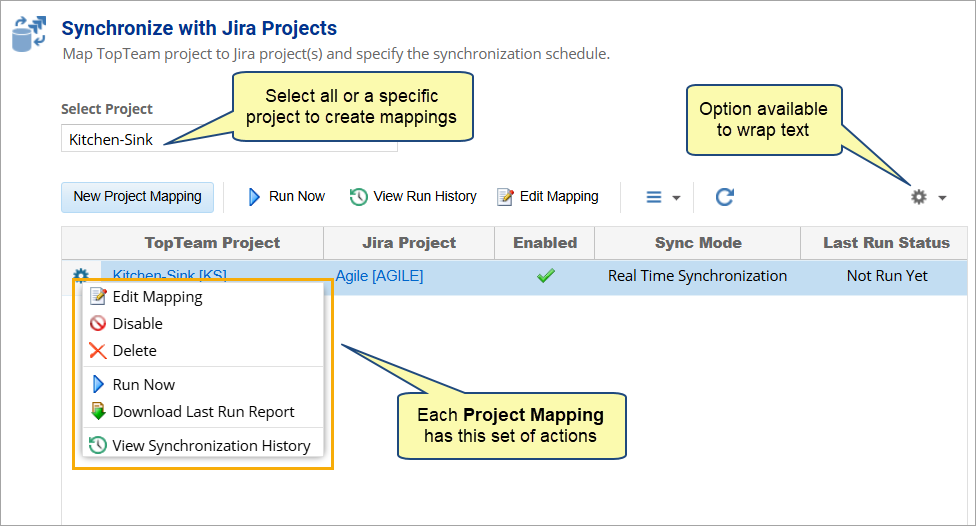Open View Run History in toolbar
The width and height of the screenshot is (976, 526).
413,197
